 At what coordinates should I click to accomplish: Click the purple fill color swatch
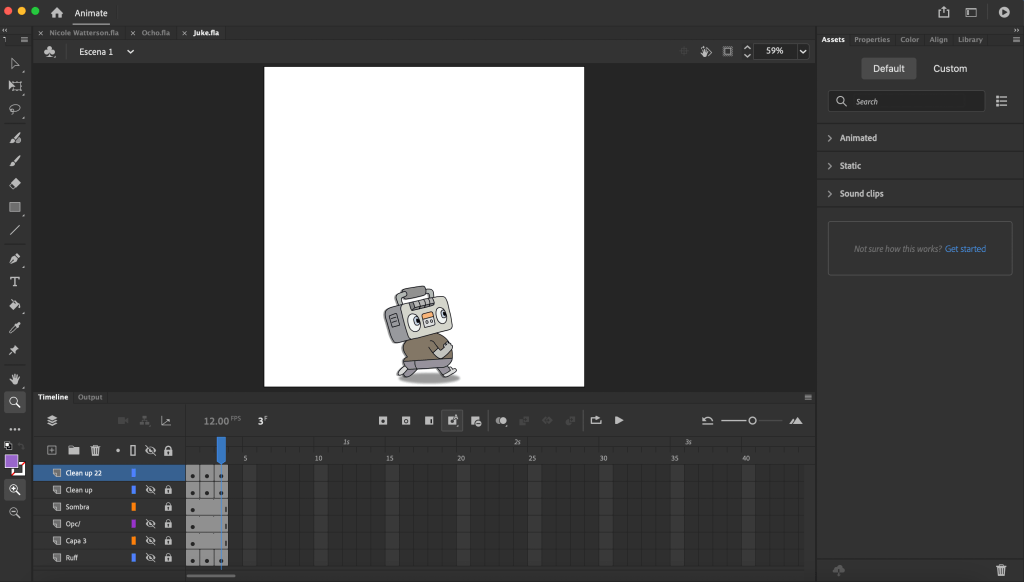[12, 461]
